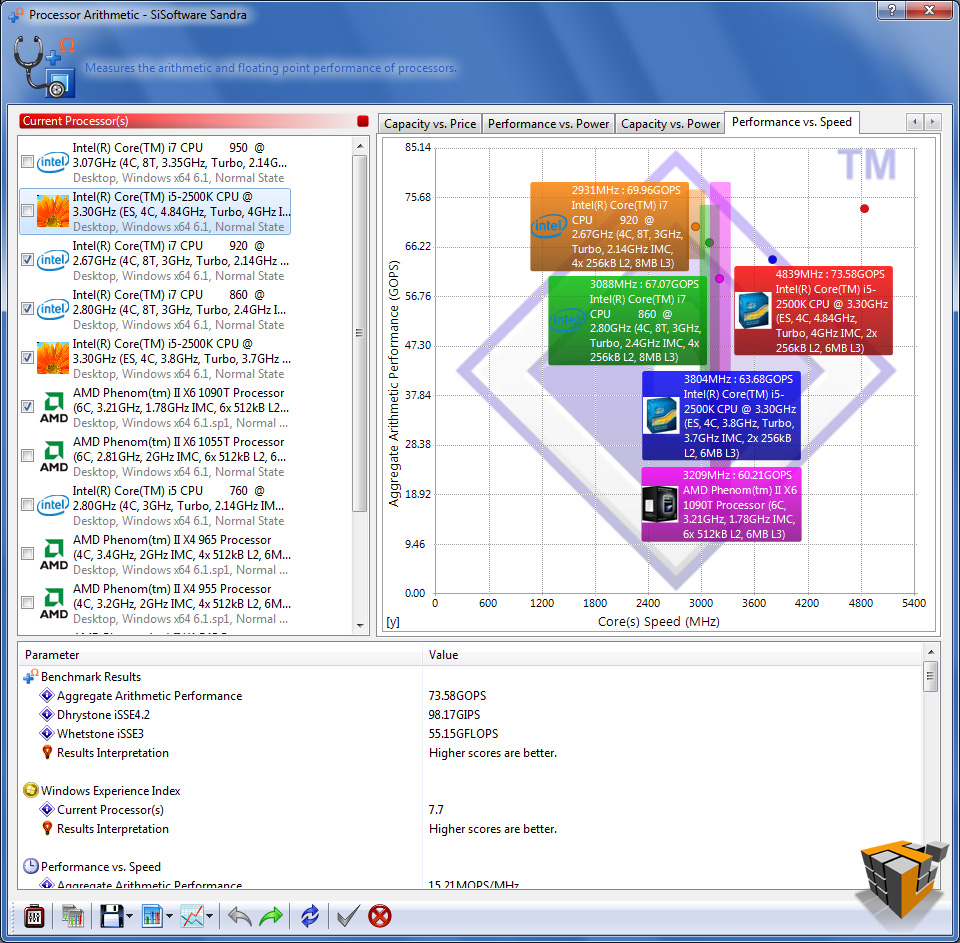960x943 pixels.
Task: Select the AMD Phenom II X4 955 Processor row
Action: pyautogui.click(x=156, y=603)
